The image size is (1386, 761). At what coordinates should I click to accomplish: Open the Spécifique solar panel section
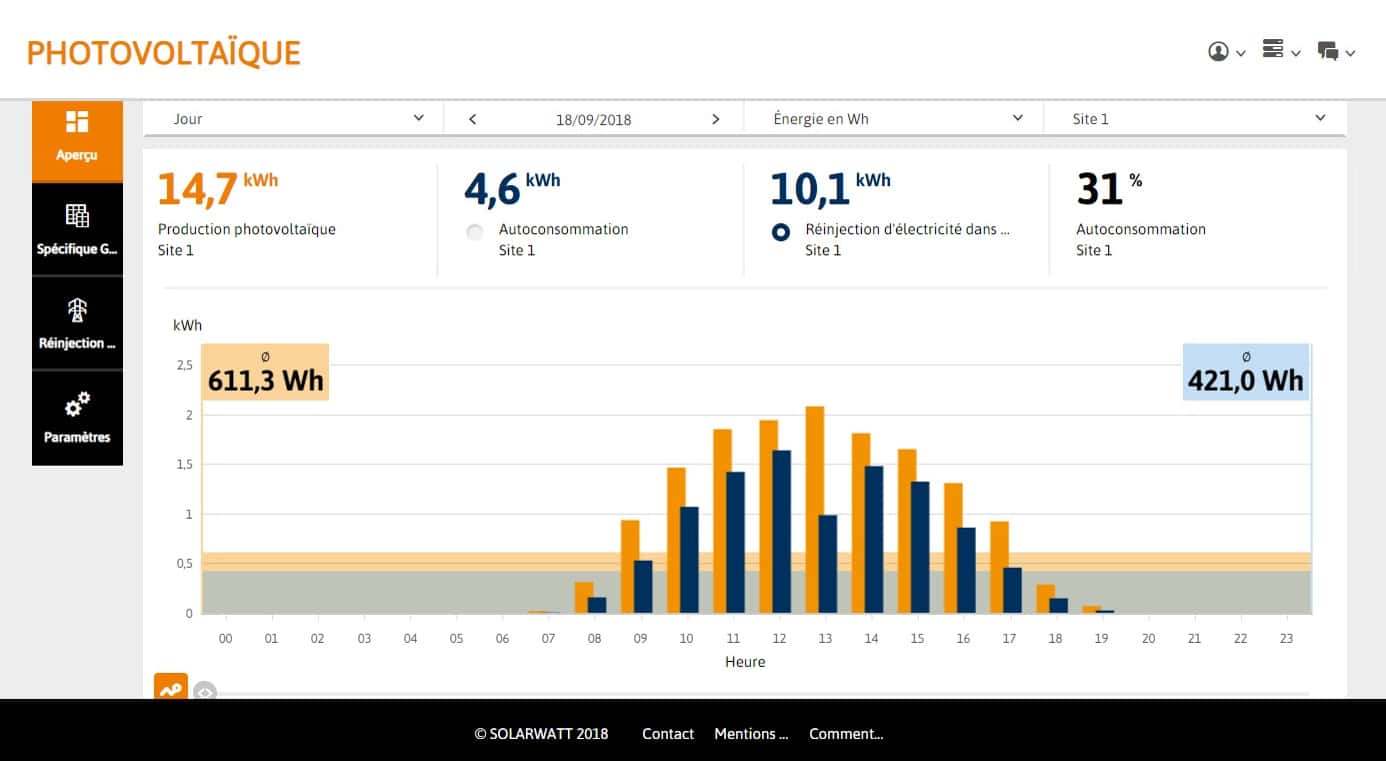77,228
